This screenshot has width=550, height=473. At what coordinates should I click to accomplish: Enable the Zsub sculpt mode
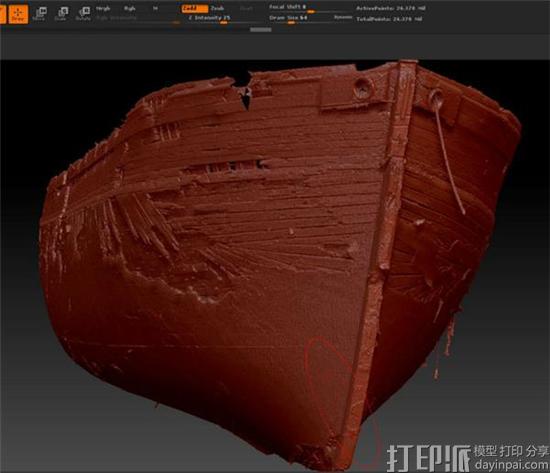(217, 8)
